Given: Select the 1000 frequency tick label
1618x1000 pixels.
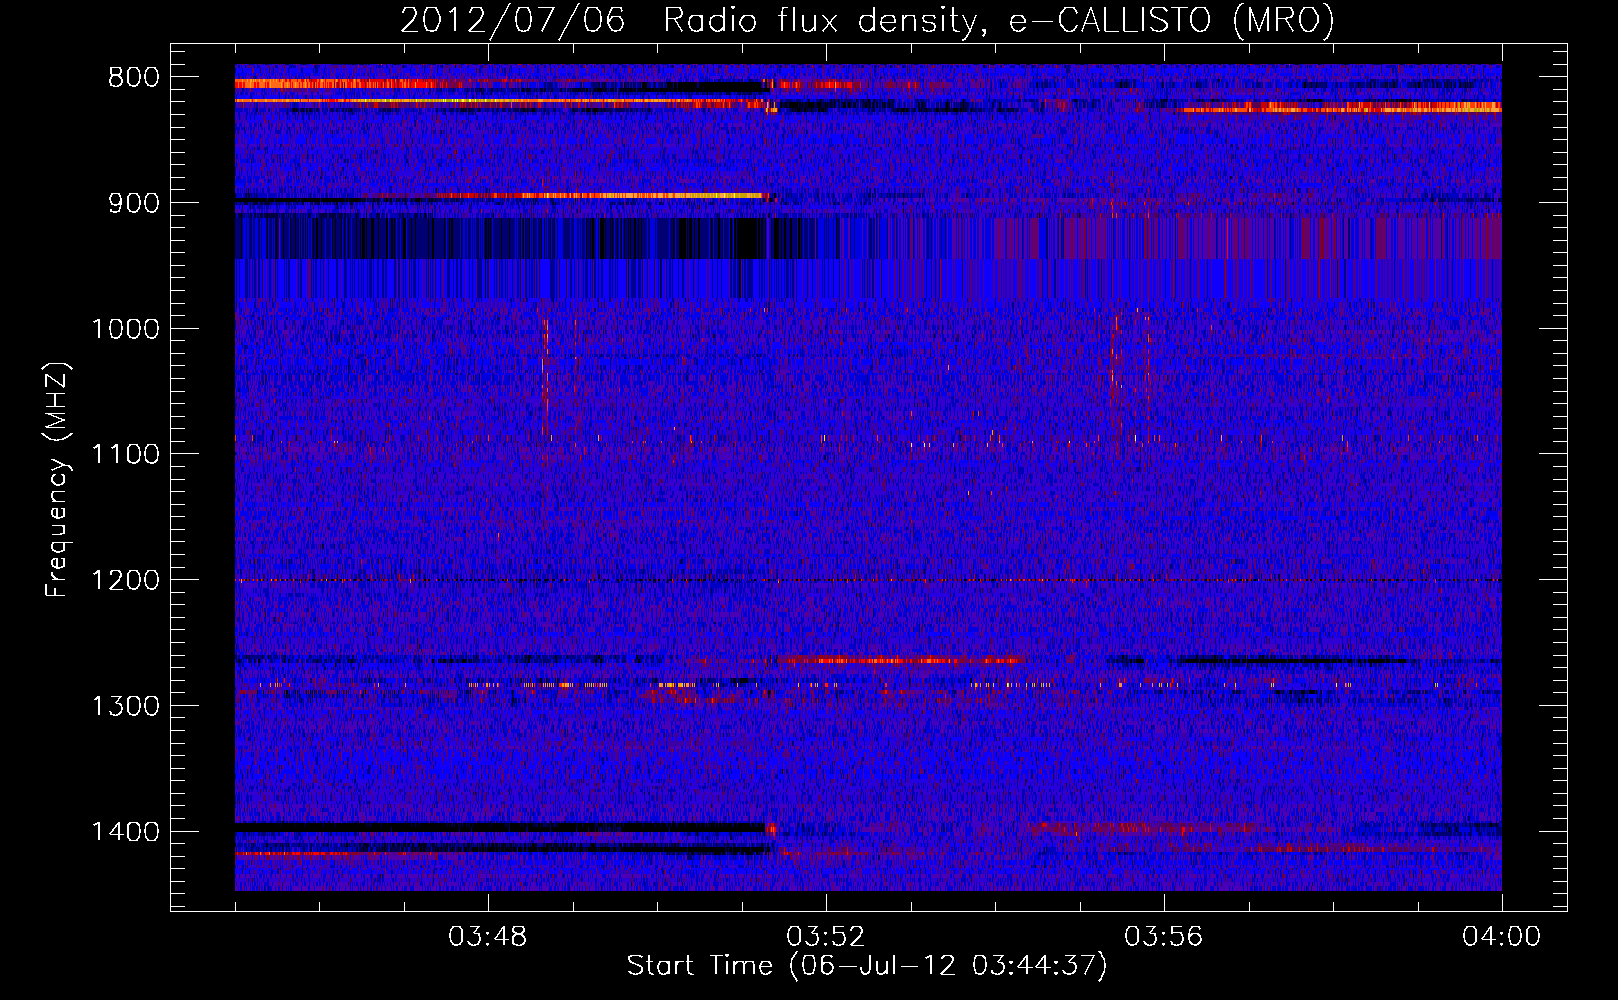Looking at the screenshot, I should [126, 329].
